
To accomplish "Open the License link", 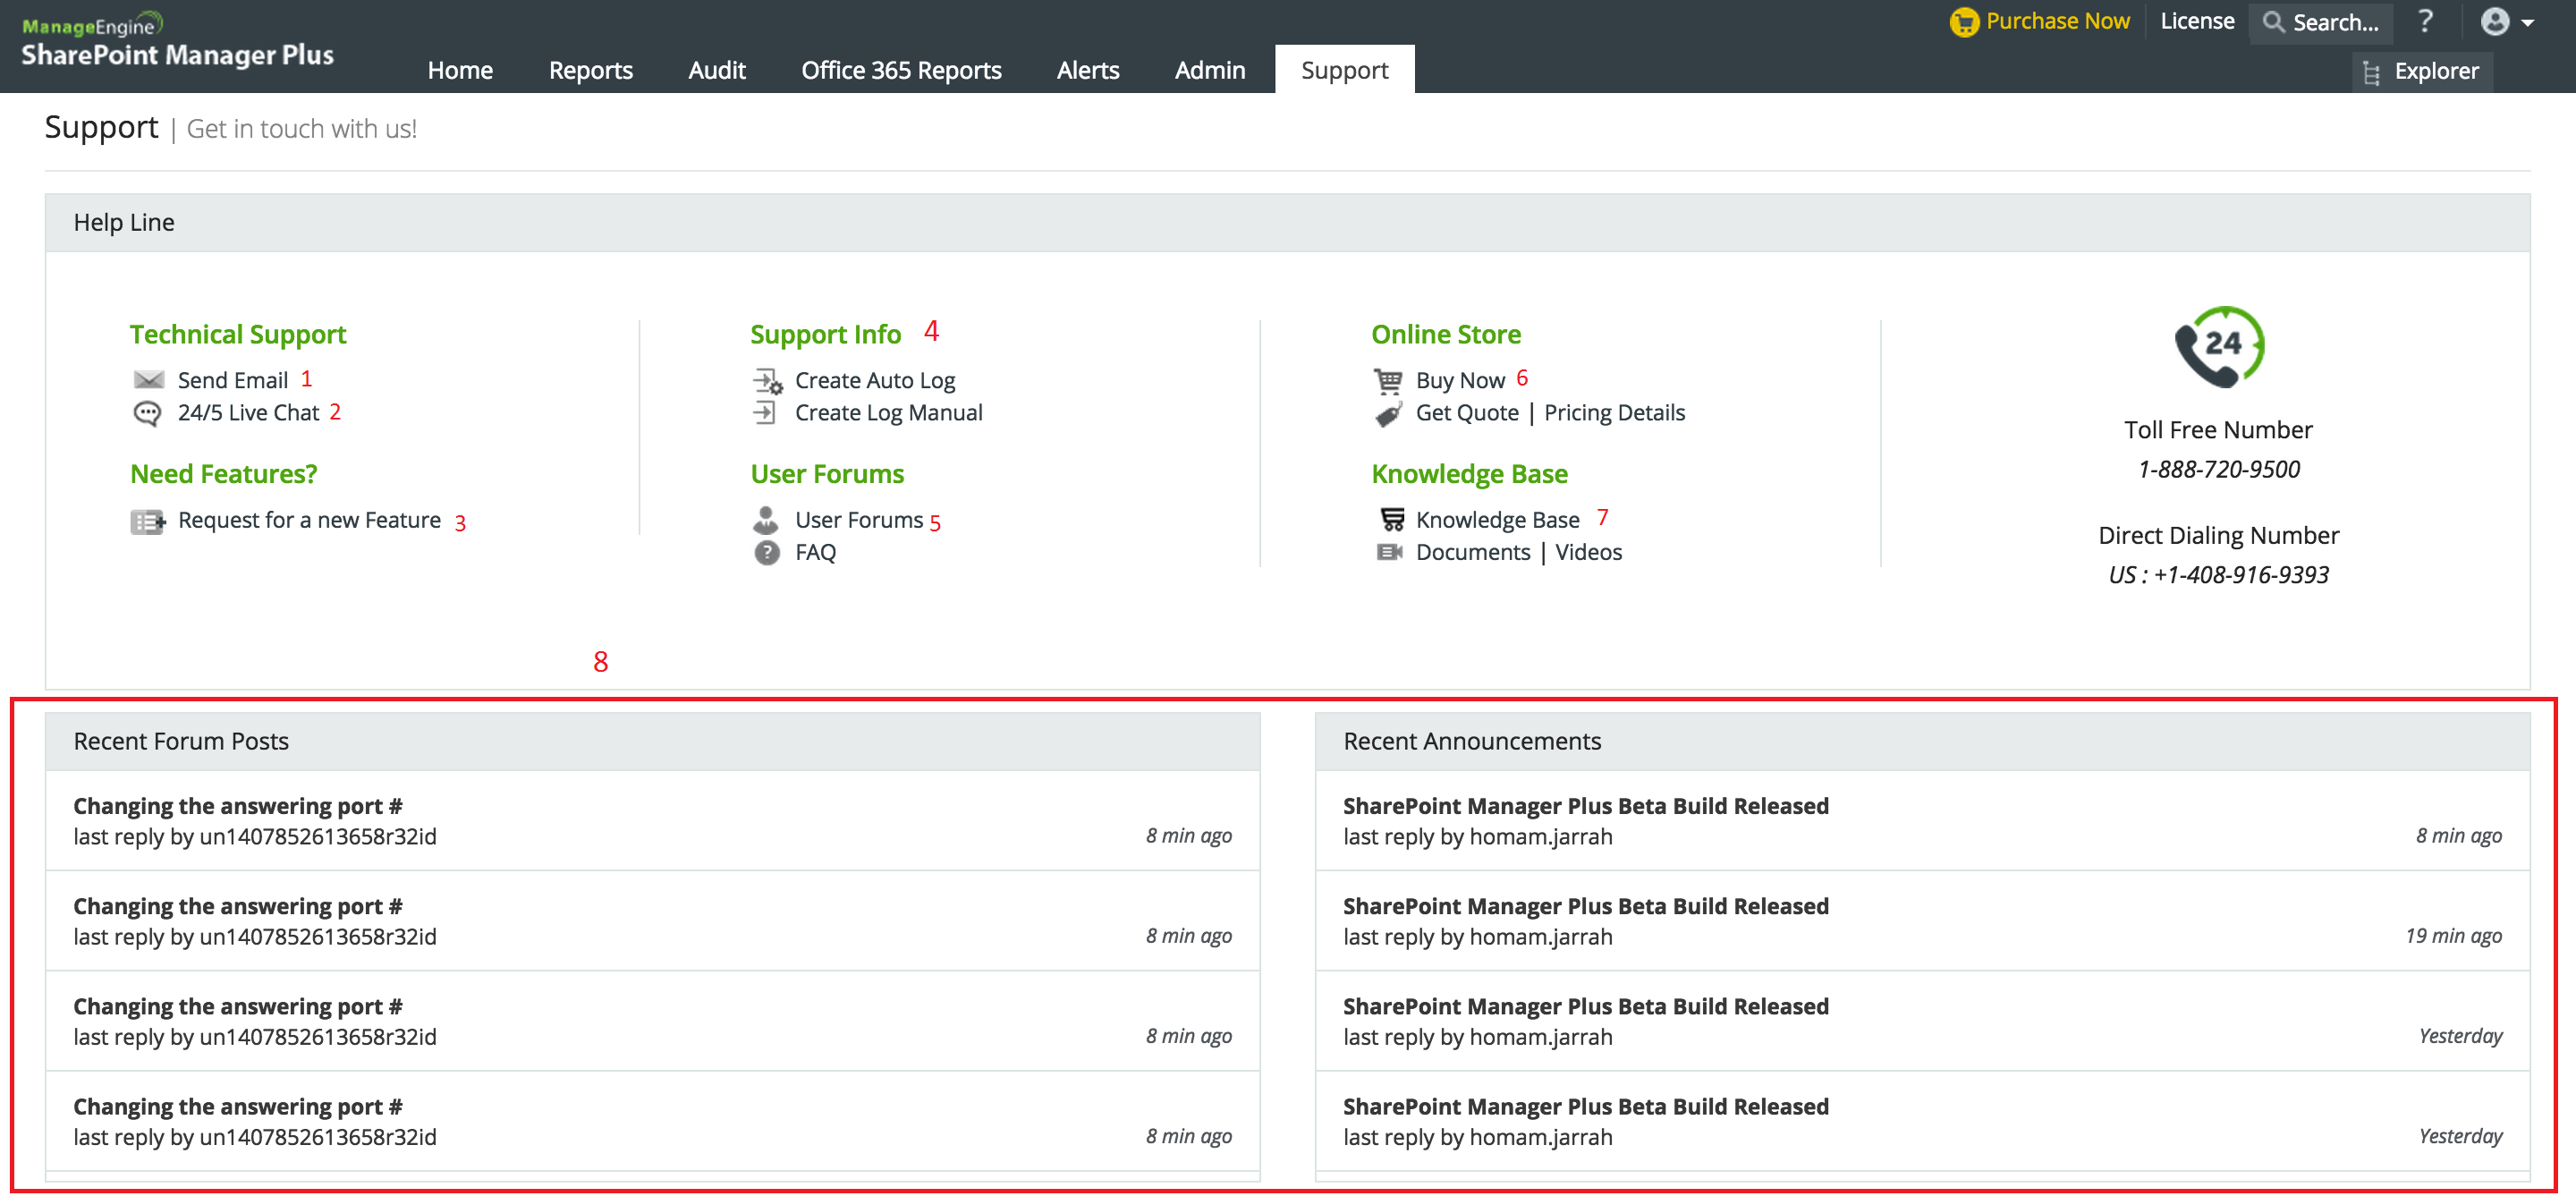I will pyautogui.click(x=2196, y=21).
